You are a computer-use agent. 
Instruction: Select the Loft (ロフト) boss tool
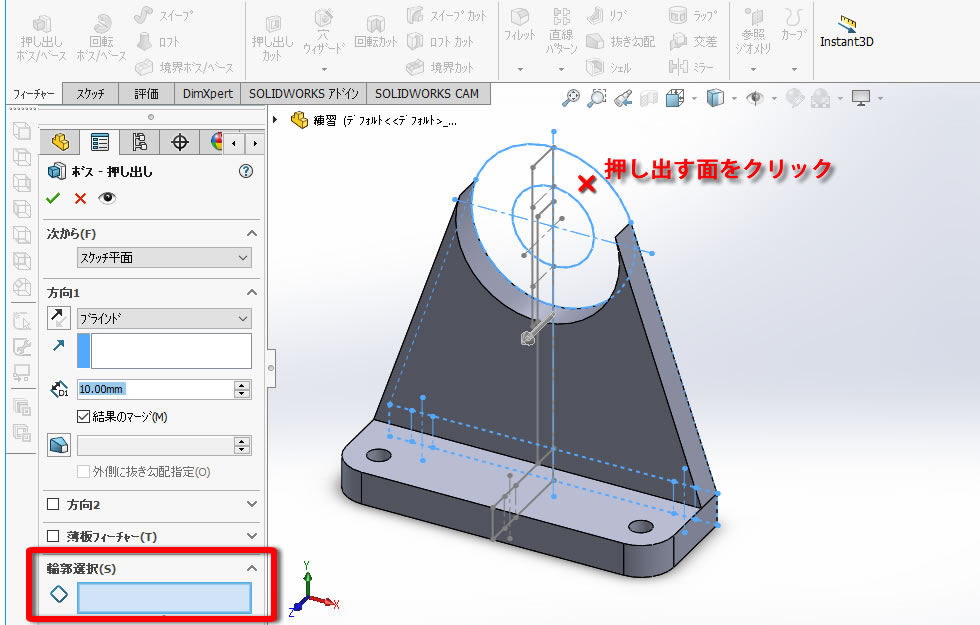(158, 42)
